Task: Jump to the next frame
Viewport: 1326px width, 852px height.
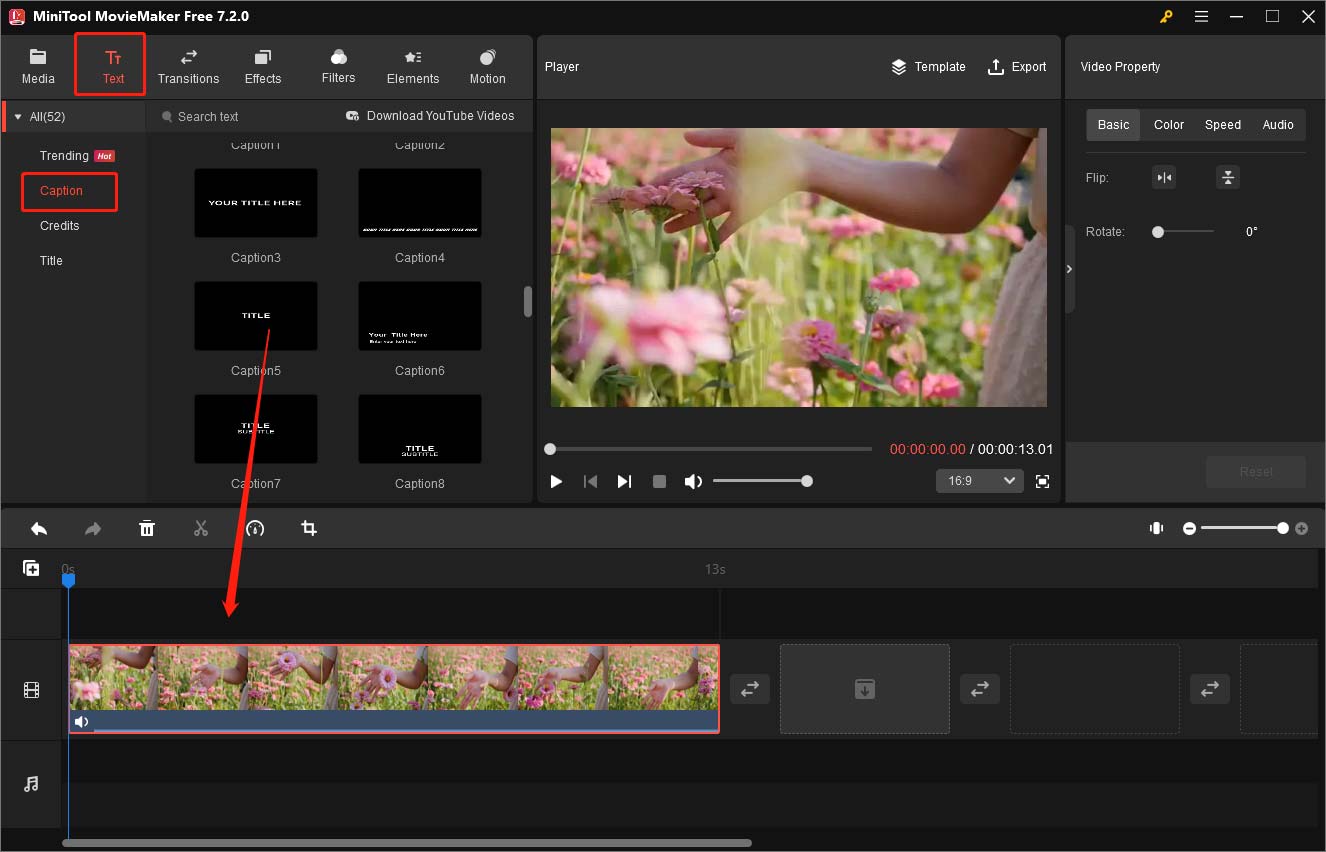Action: tap(624, 481)
